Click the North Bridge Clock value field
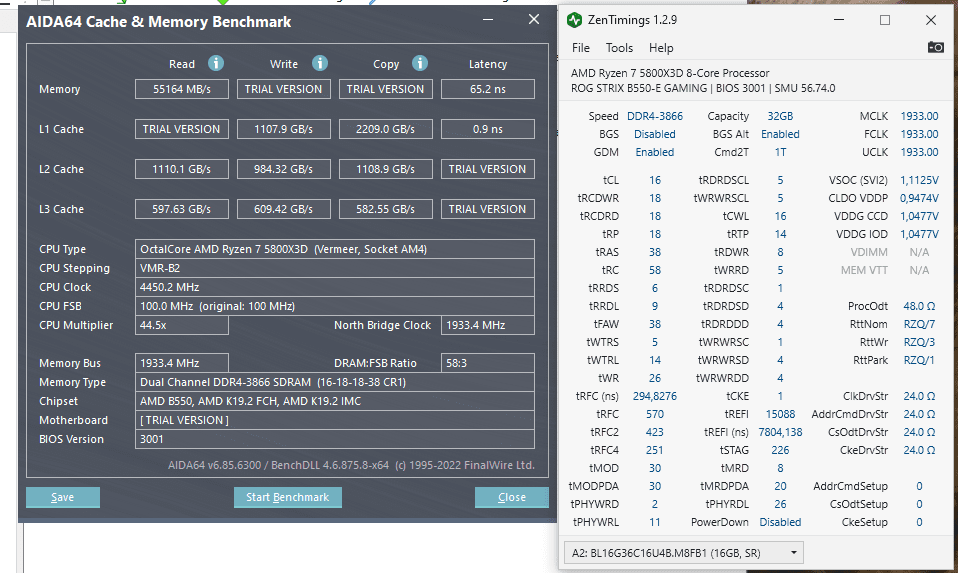958x573 pixels. [488, 325]
